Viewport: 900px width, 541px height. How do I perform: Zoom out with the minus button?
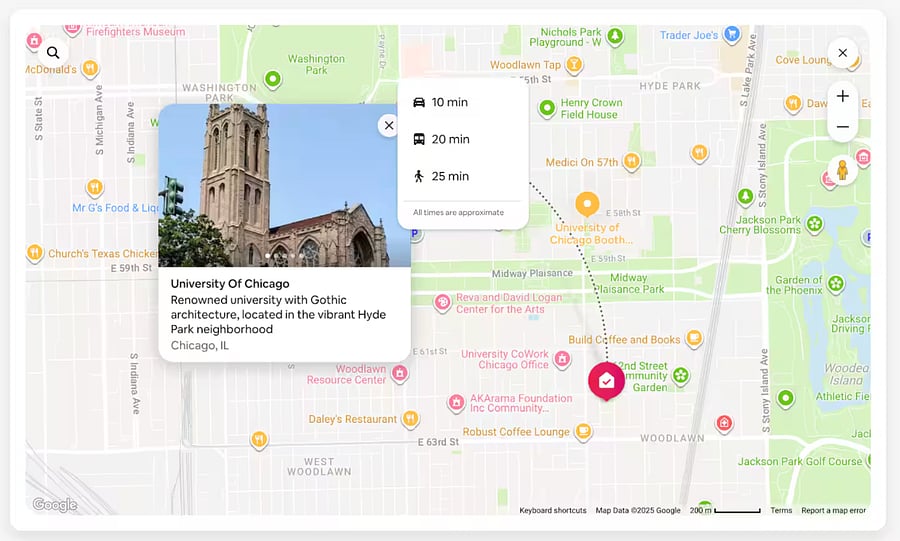[843, 126]
